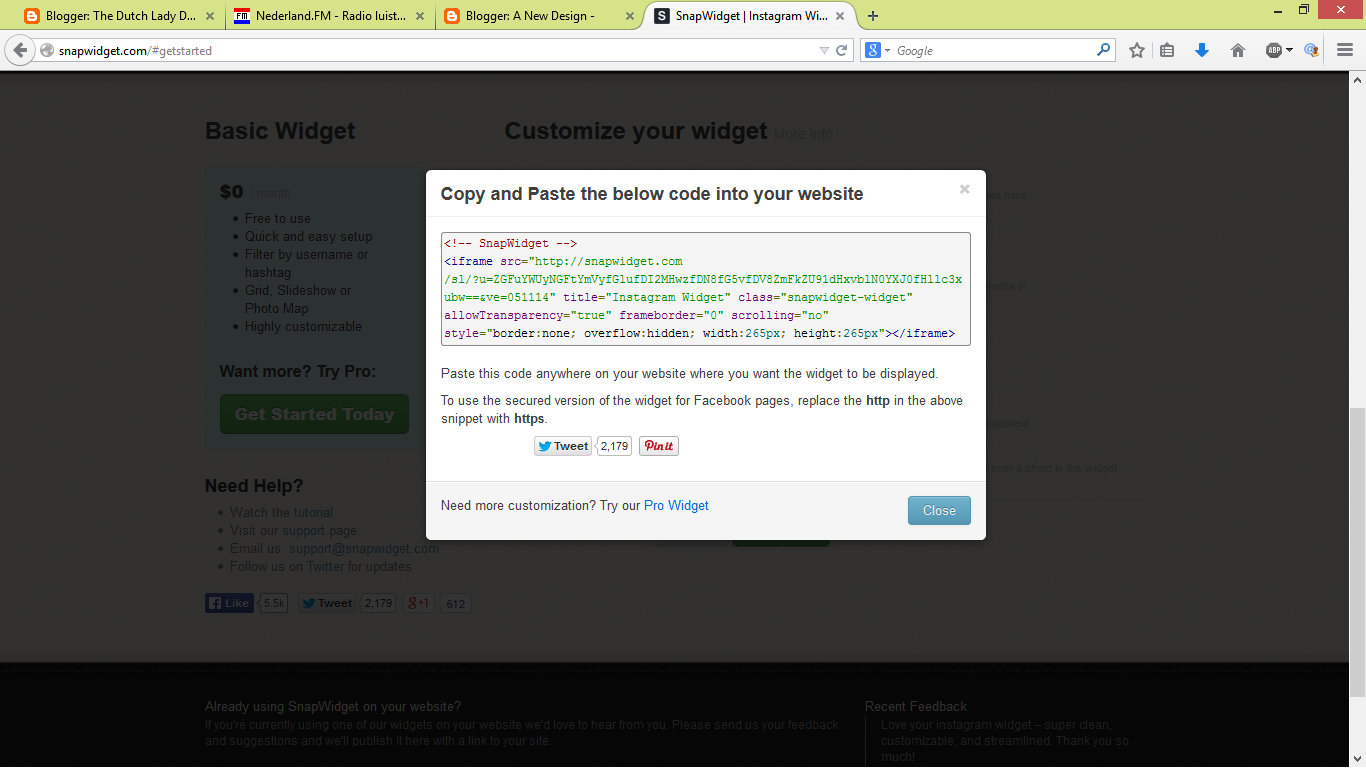Open dialog's 2,179 tweet count bubble
The height and width of the screenshot is (768, 1366).
(614, 446)
